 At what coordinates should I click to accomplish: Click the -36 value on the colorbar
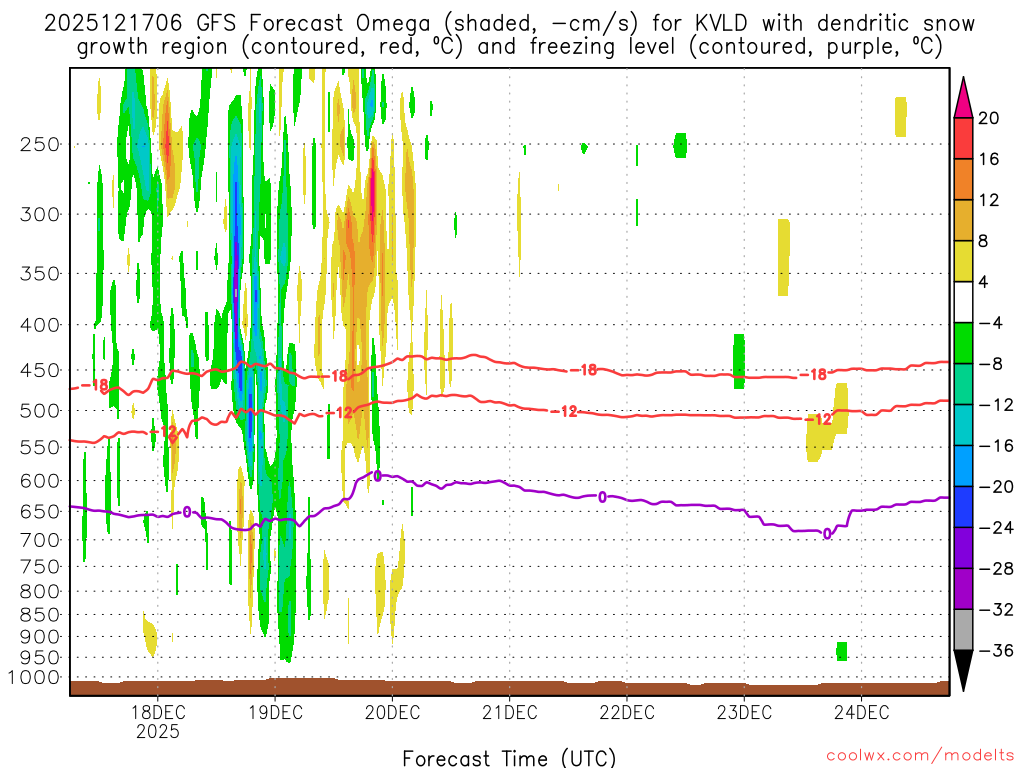click(x=996, y=650)
